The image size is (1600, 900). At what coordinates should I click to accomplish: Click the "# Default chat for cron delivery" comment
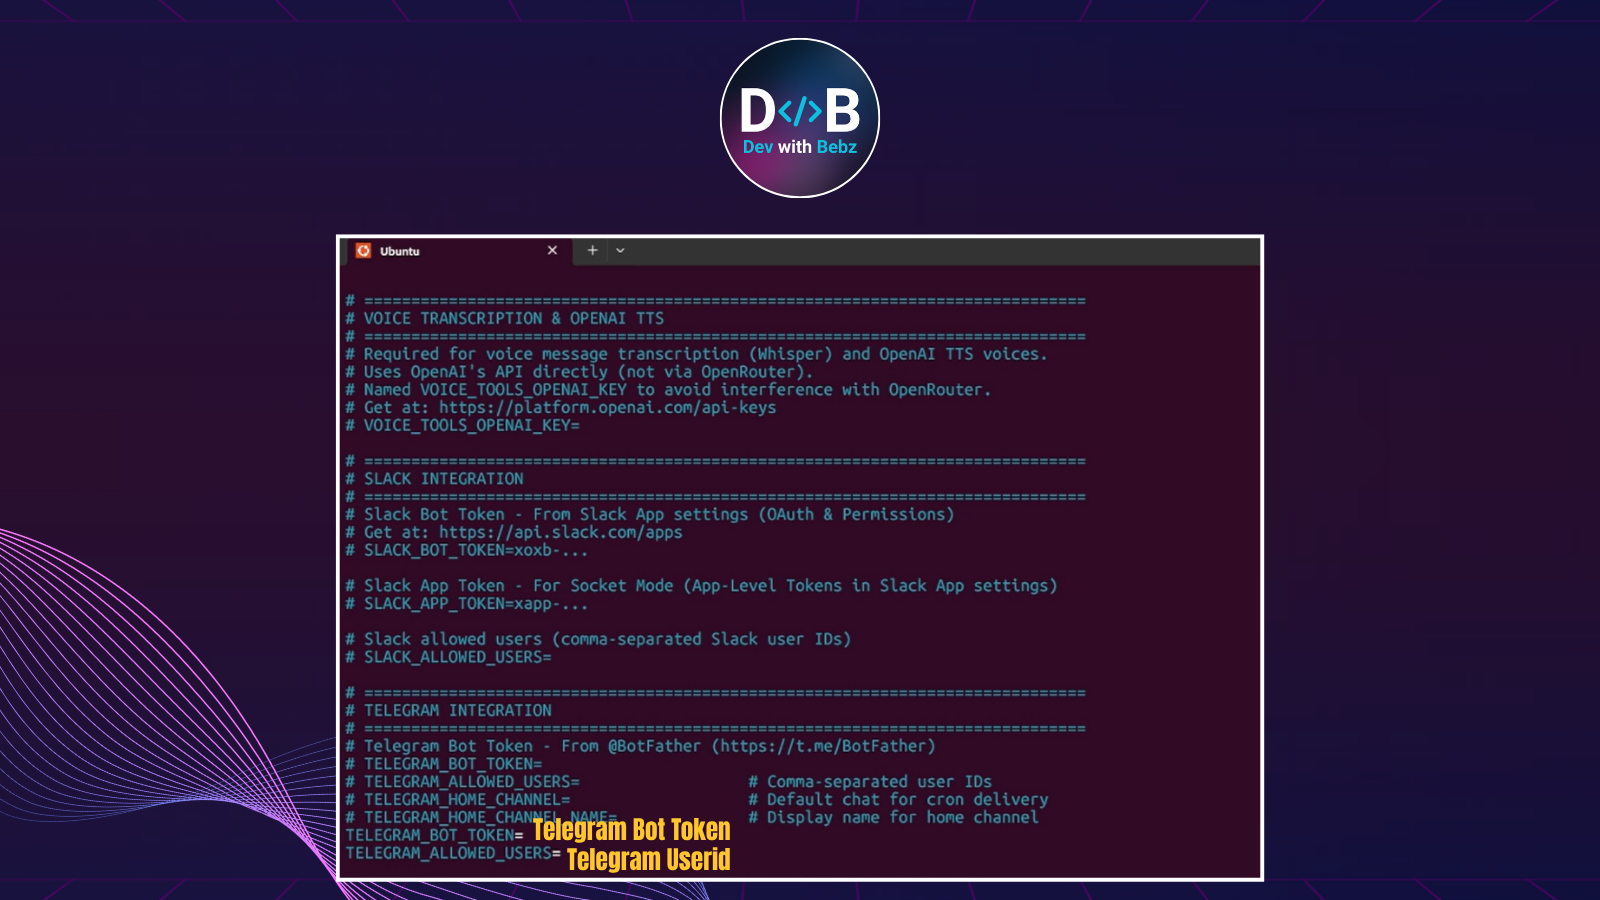point(898,800)
